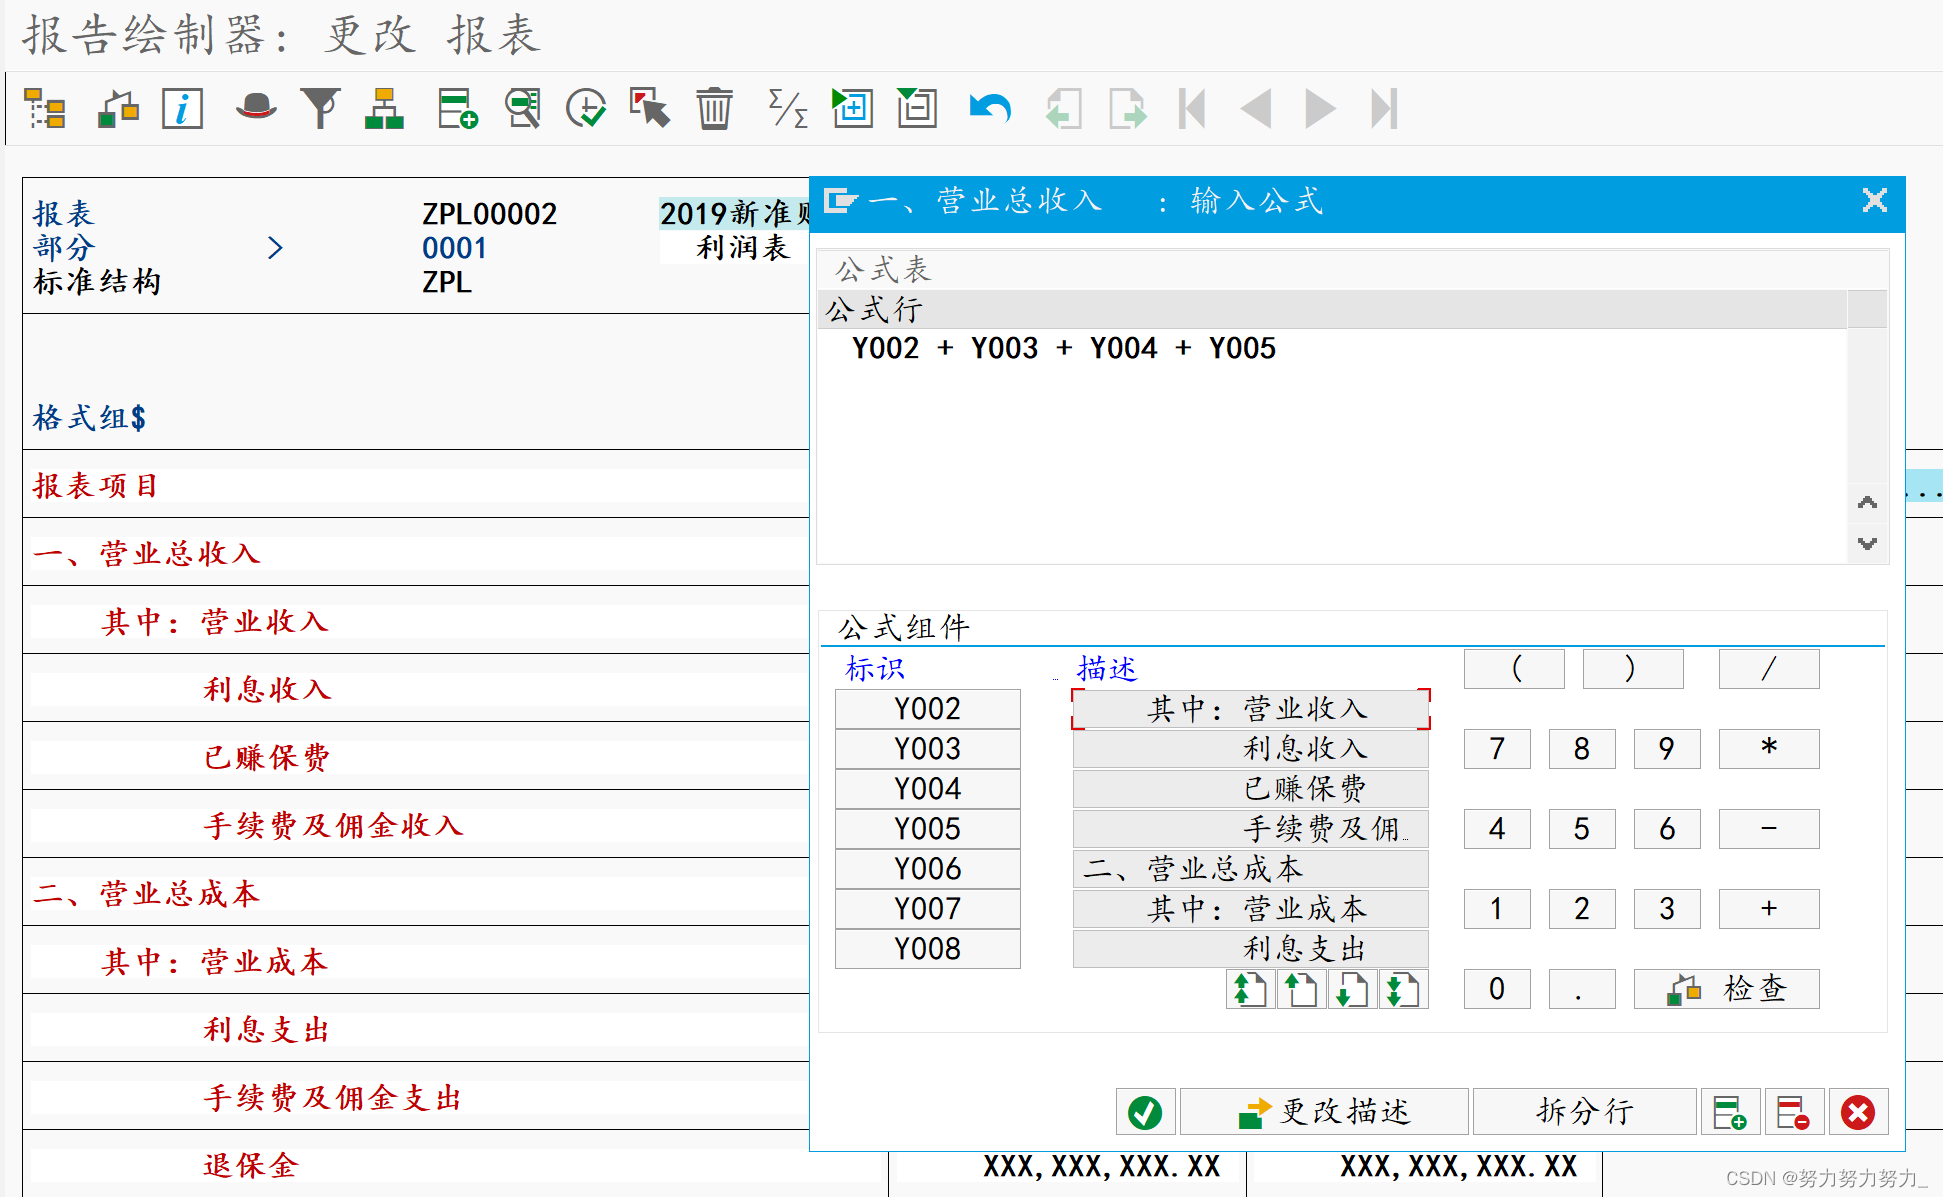The image size is (1943, 1197).
Task: Undo the last change in the toolbar
Action: click(988, 108)
